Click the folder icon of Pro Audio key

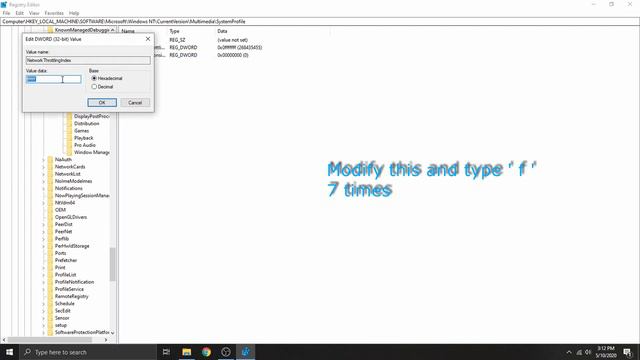point(69,145)
